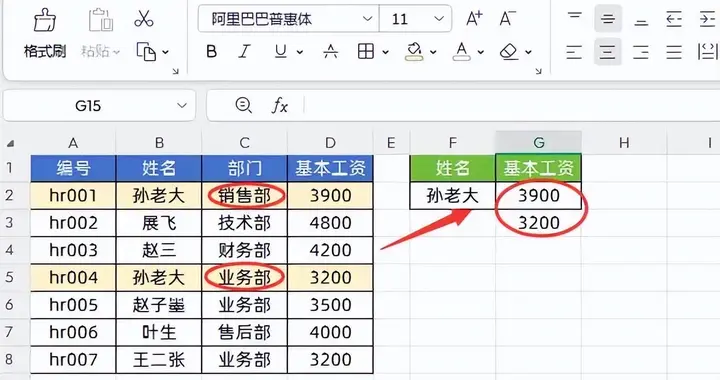
Task: Open the clipboard group dialog launcher
Action: [175, 71]
